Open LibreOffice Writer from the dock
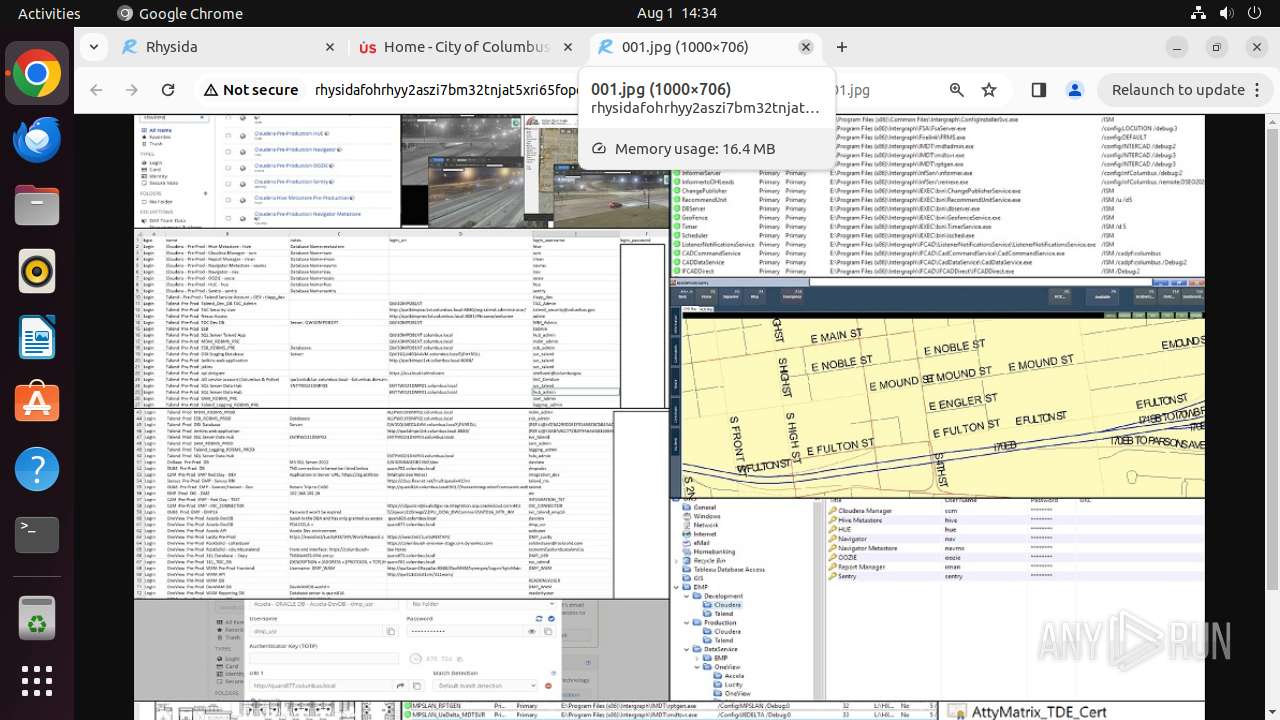Viewport: 1280px width, 720px height. tap(37, 337)
